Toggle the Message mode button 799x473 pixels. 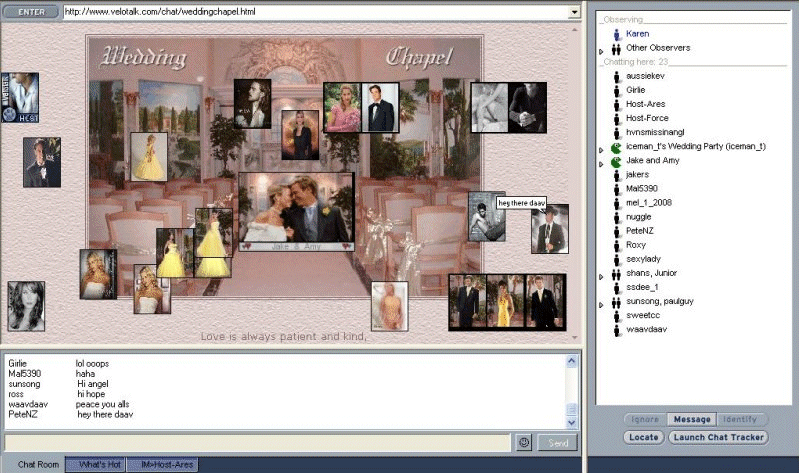691,419
